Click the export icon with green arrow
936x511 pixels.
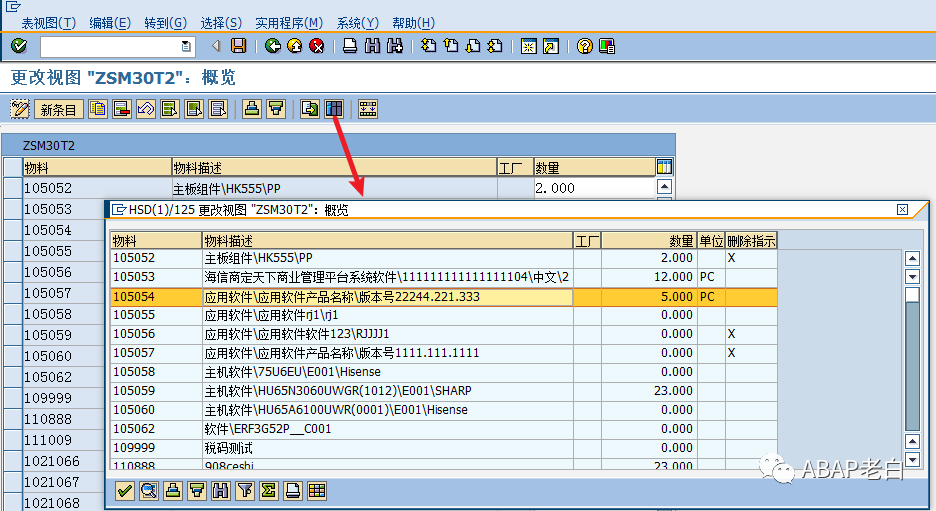click(310, 109)
